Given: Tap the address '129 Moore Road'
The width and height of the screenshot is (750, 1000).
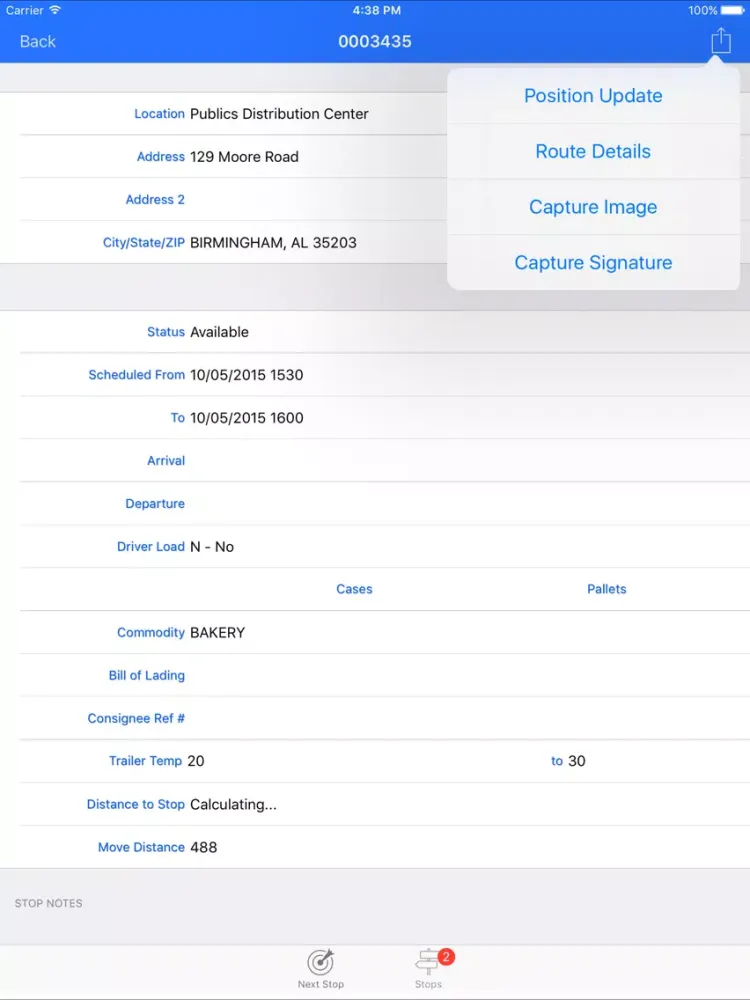Looking at the screenshot, I should click(x=244, y=156).
